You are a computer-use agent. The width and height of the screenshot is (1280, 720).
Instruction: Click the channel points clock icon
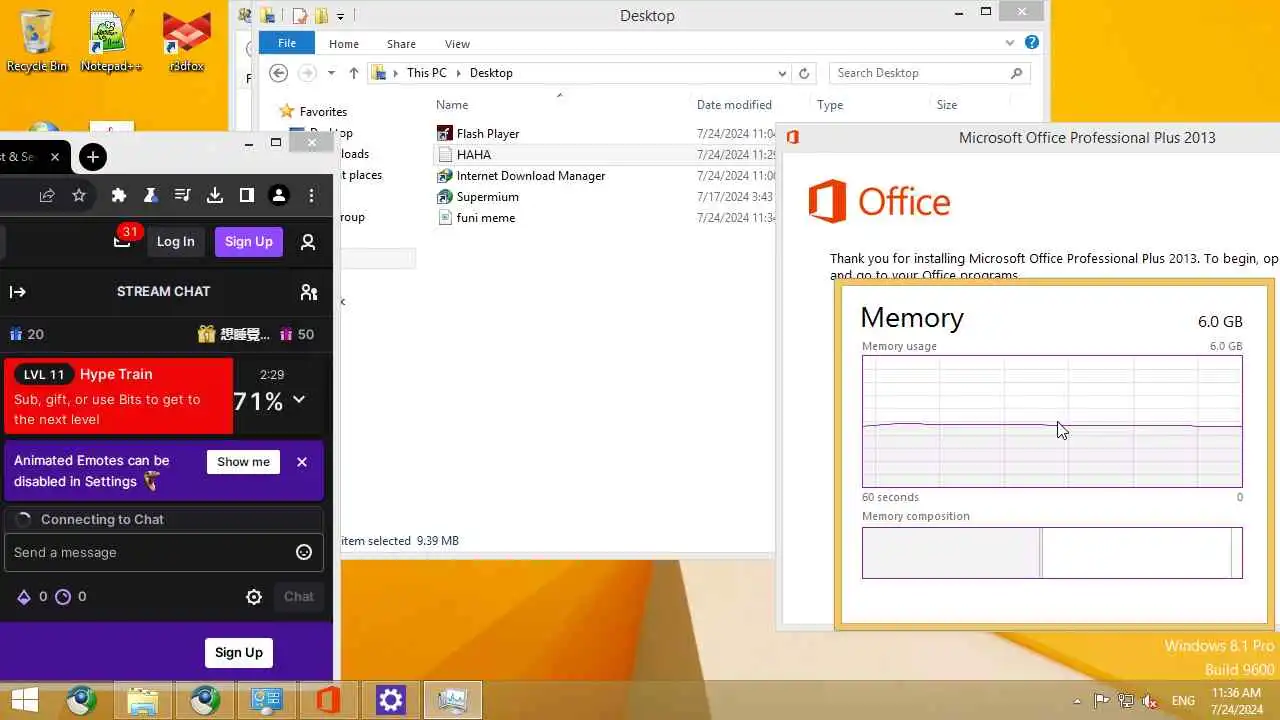pos(63,597)
